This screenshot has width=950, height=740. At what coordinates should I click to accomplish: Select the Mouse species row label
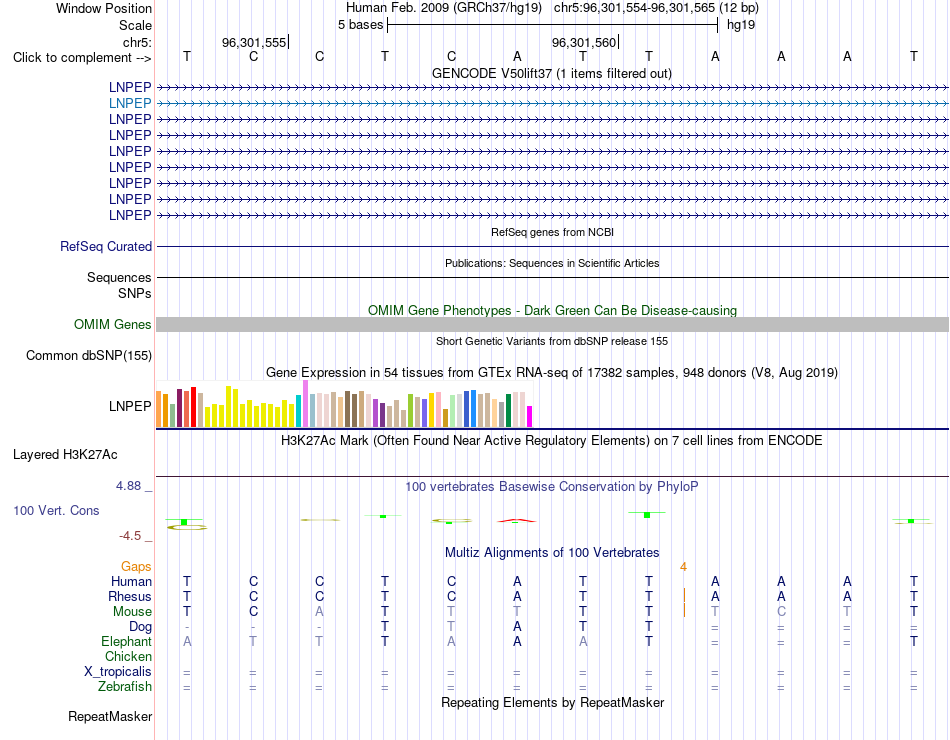(x=132, y=612)
